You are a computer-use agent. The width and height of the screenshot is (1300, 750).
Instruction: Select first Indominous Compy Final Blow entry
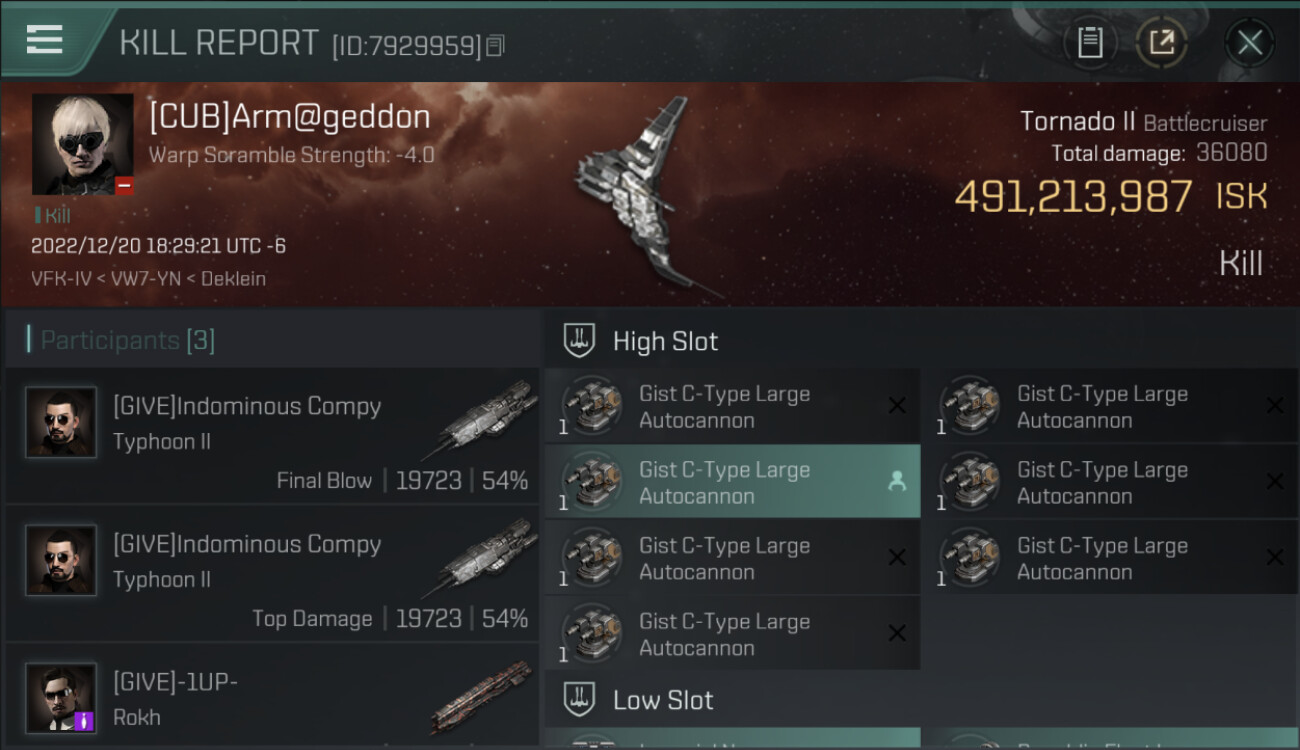click(272, 436)
